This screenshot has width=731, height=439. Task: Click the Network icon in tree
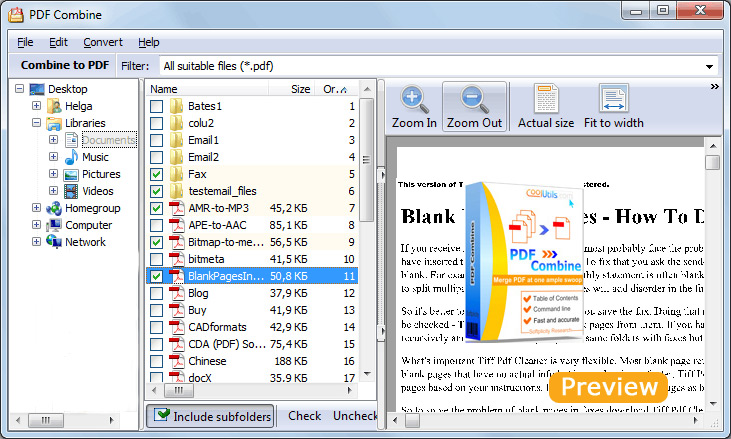click(54, 242)
